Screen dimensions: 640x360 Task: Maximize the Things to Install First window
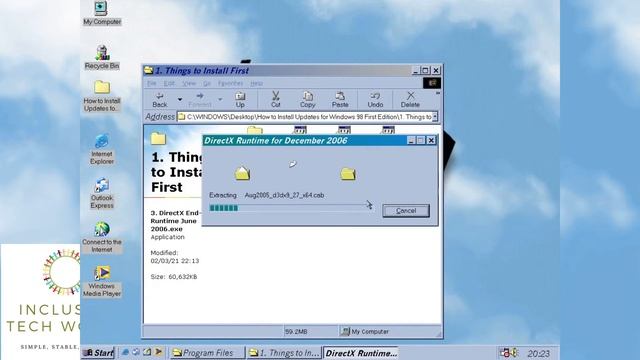click(x=425, y=70)
